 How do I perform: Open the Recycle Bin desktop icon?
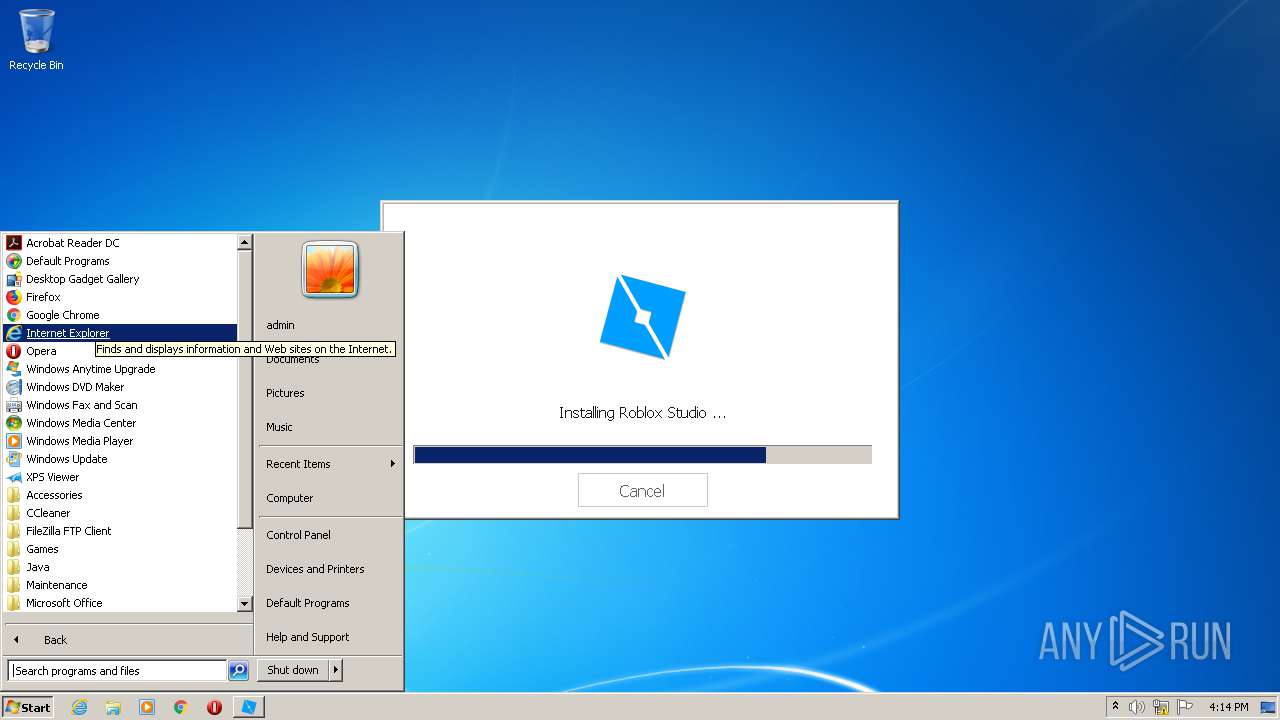36,40
